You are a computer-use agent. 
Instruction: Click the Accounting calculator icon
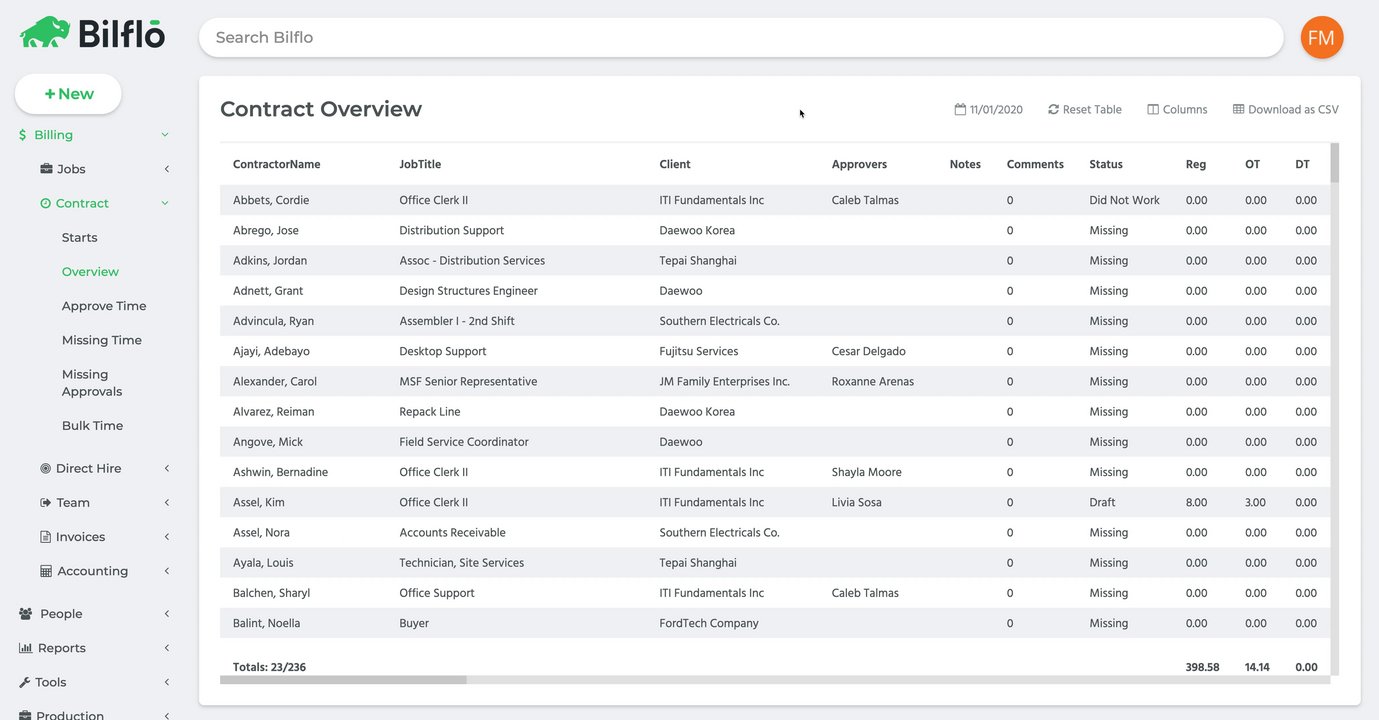[46, 571]
